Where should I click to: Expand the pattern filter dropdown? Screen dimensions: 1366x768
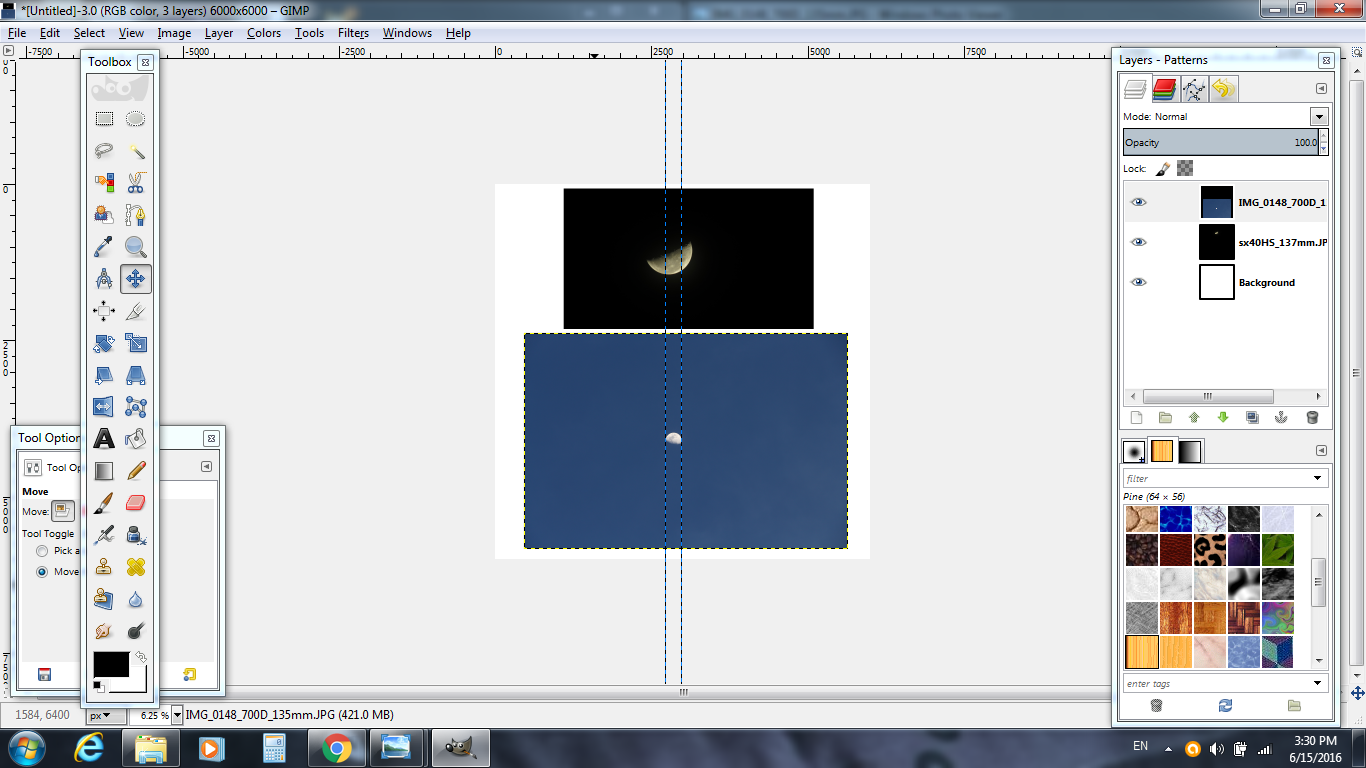click(x=1318, y=479)
